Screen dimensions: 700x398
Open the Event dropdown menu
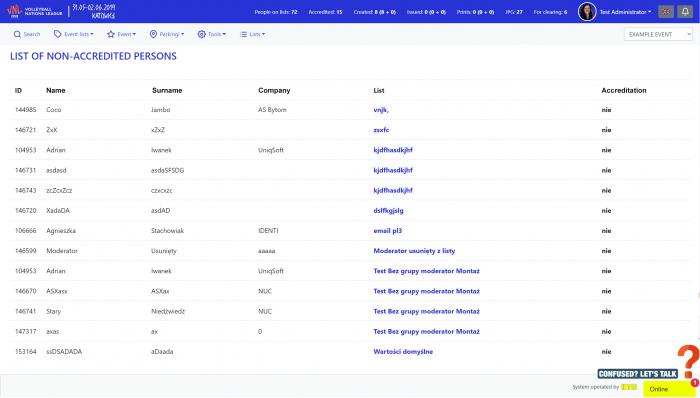(x=121, y=34)
